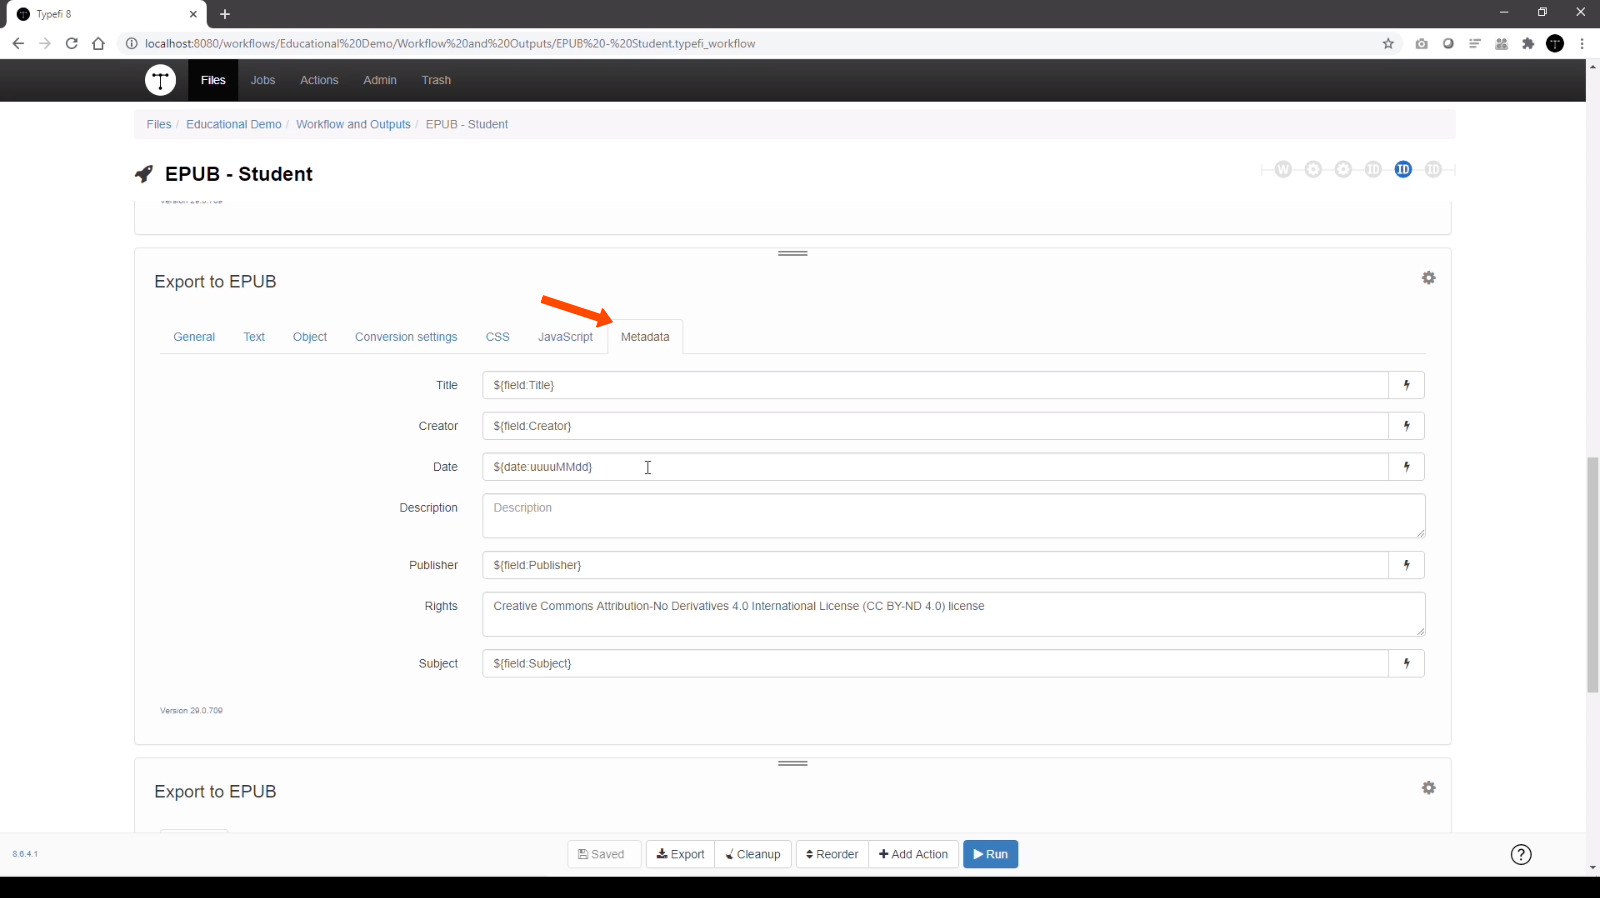Click the Reorder button
Viewport: 1600px width, 898px height.
pos(833,854)
